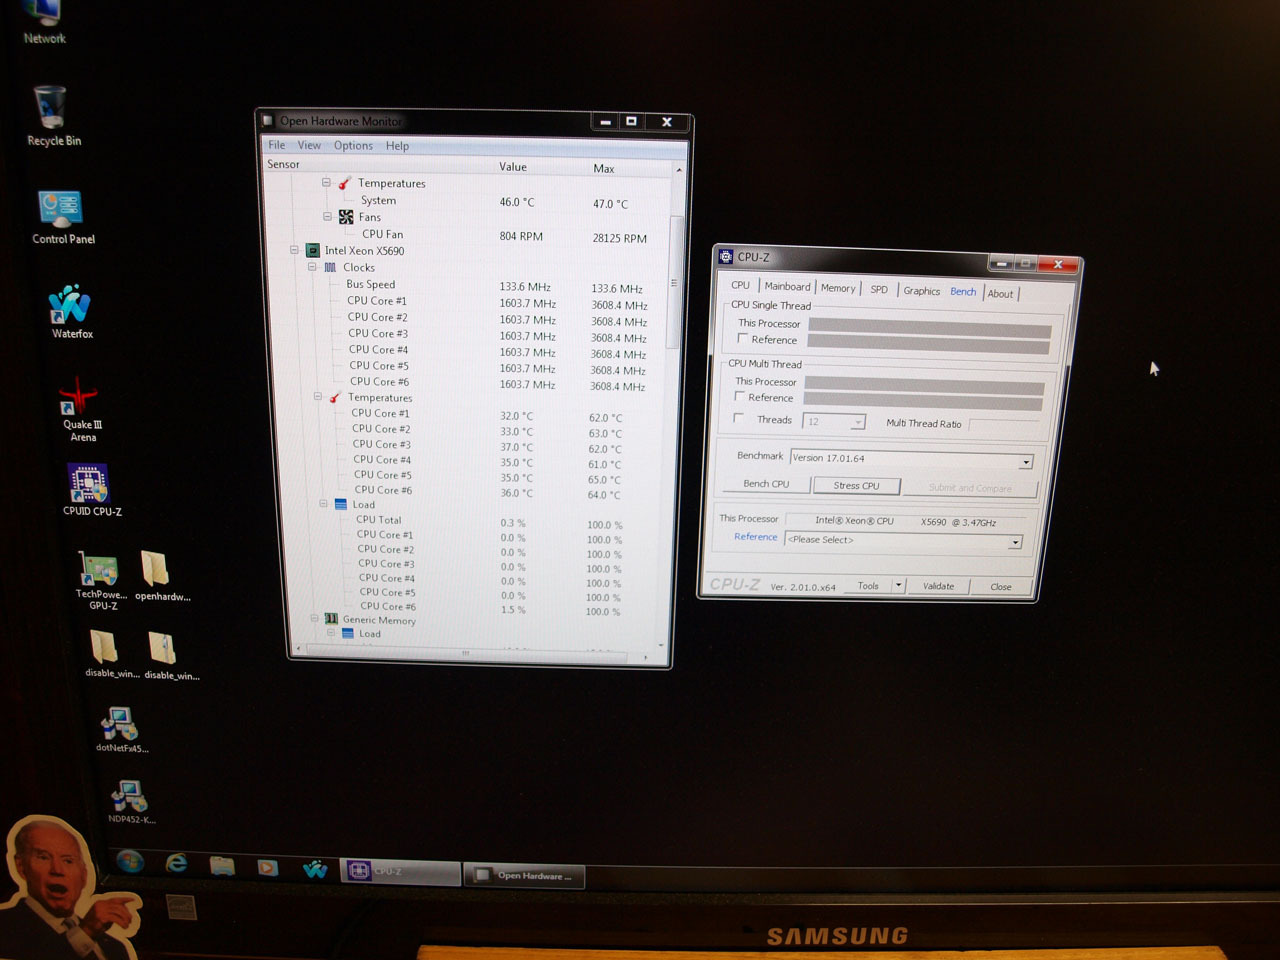Open the Benchmark version dropdown
Image resolution: width=1280 pixels, height=960 pixels.
click(x=1025, y=462)
